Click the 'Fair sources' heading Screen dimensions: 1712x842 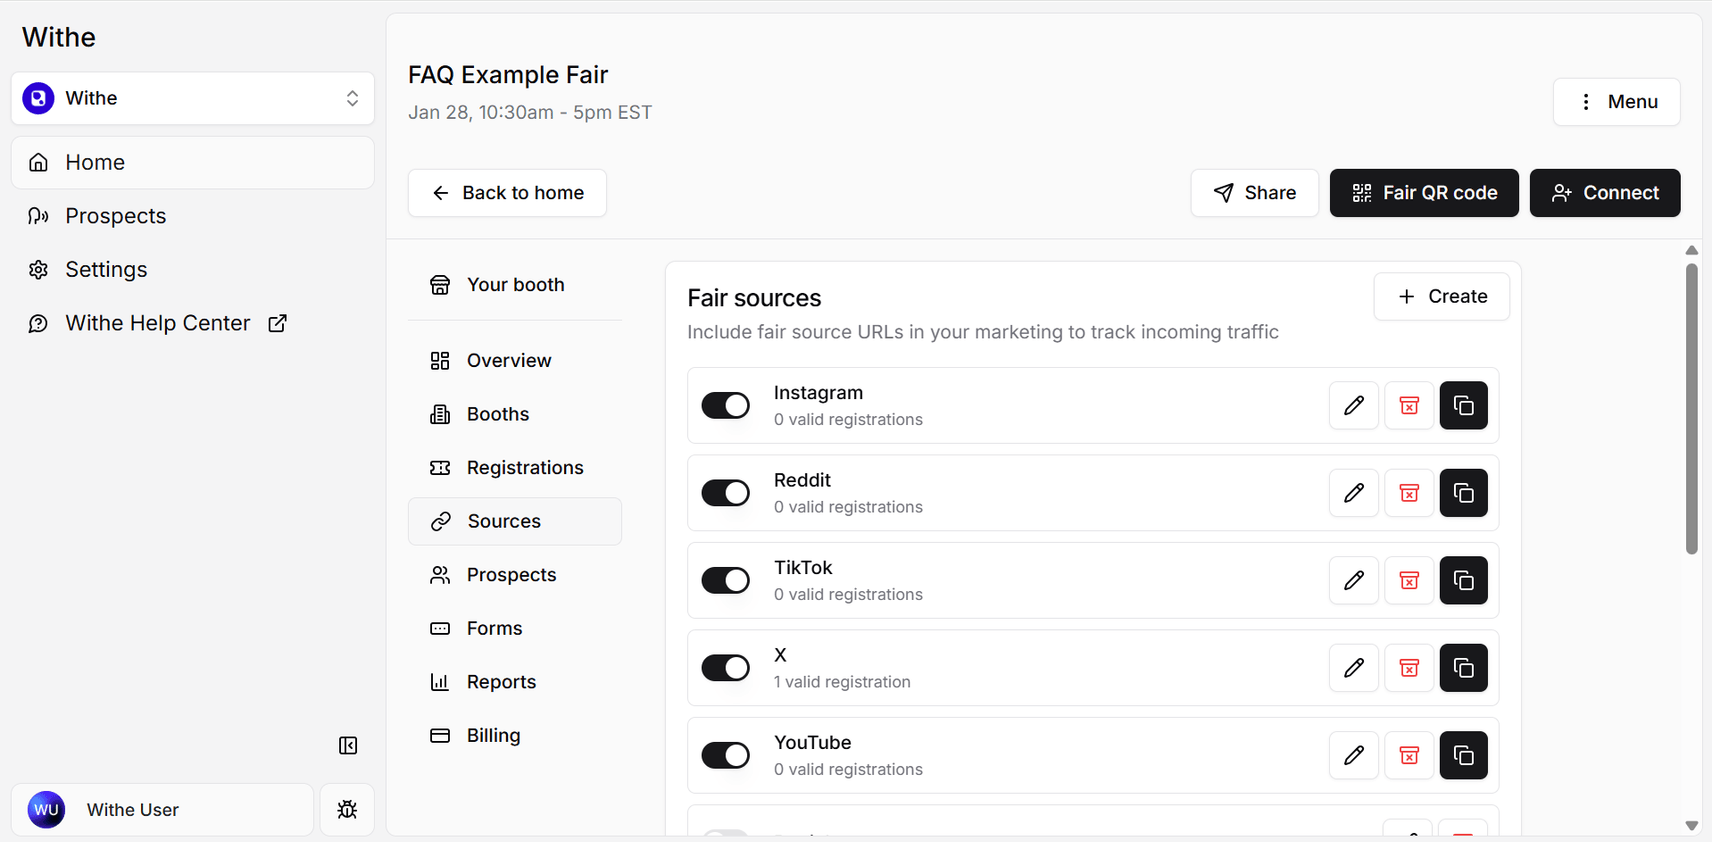(x=754, y=298)
